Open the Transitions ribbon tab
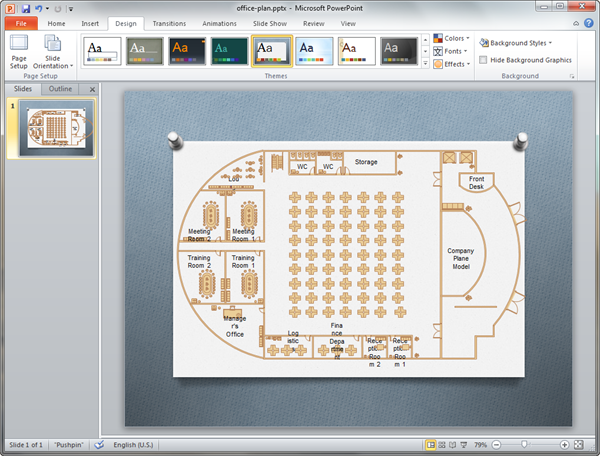This screenshot has width=600, height=456. coord(169,22)
